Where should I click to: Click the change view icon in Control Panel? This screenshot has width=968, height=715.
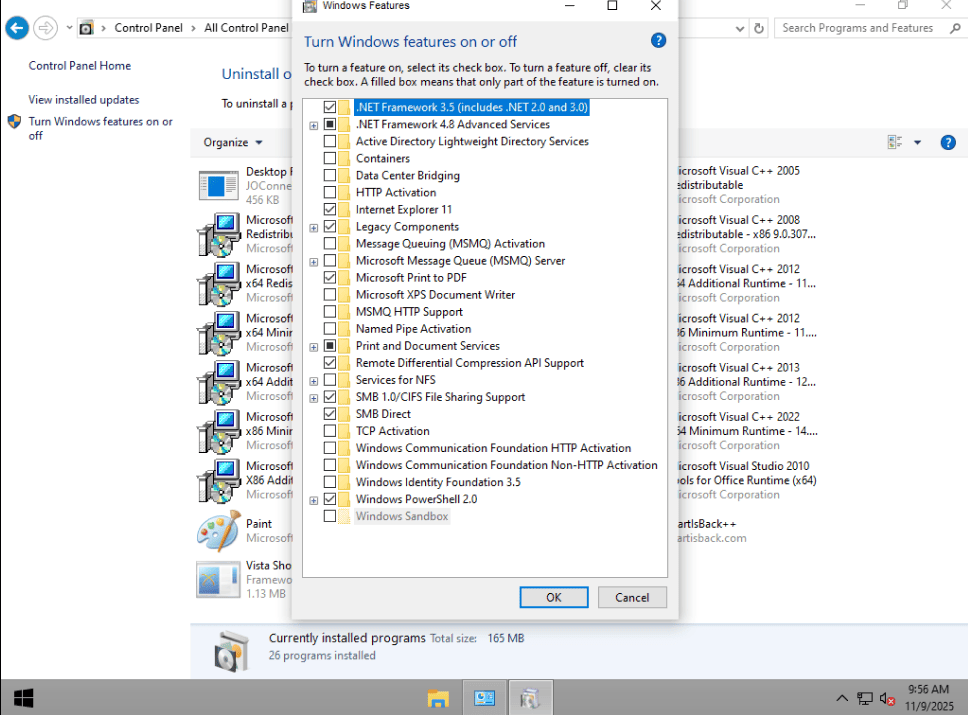(895, 143)
